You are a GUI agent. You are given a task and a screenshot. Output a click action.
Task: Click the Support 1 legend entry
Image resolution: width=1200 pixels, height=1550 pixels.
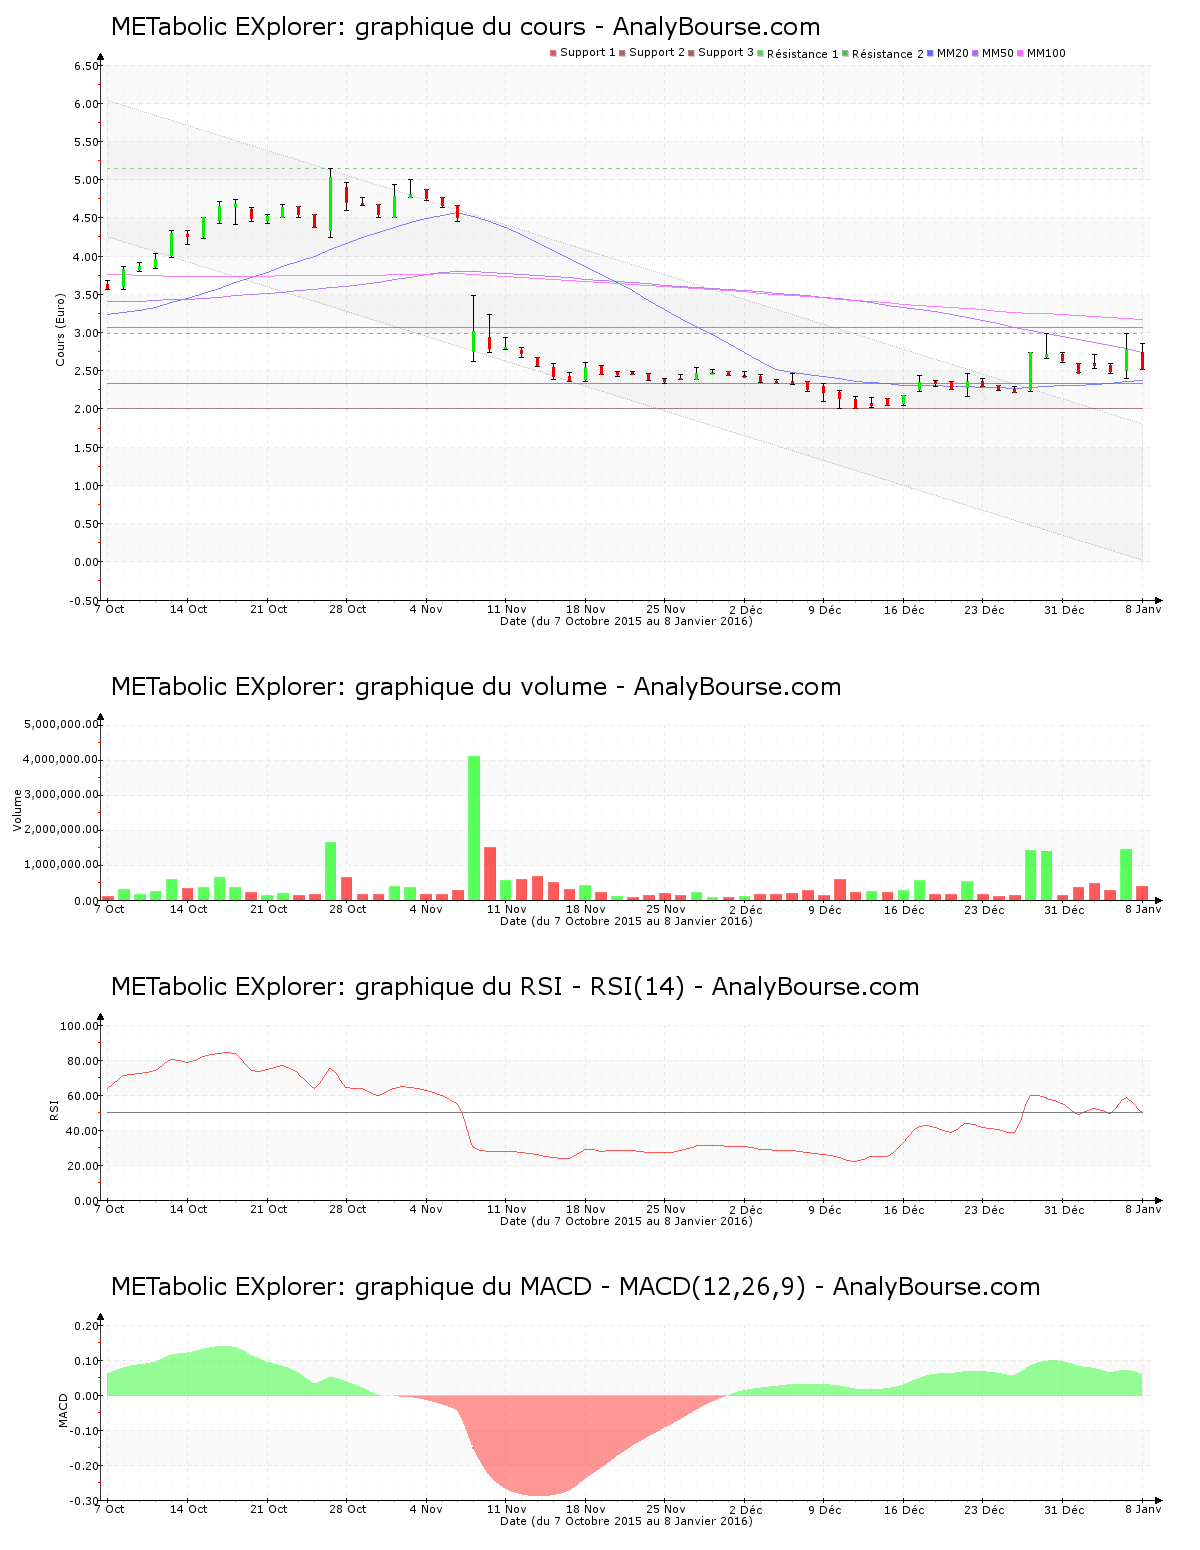(583, 53)
